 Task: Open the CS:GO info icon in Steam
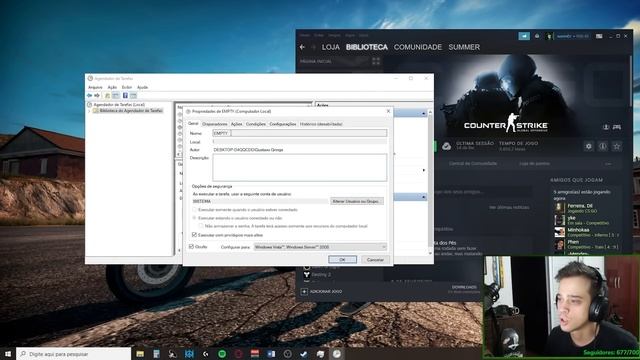[602, 146]
